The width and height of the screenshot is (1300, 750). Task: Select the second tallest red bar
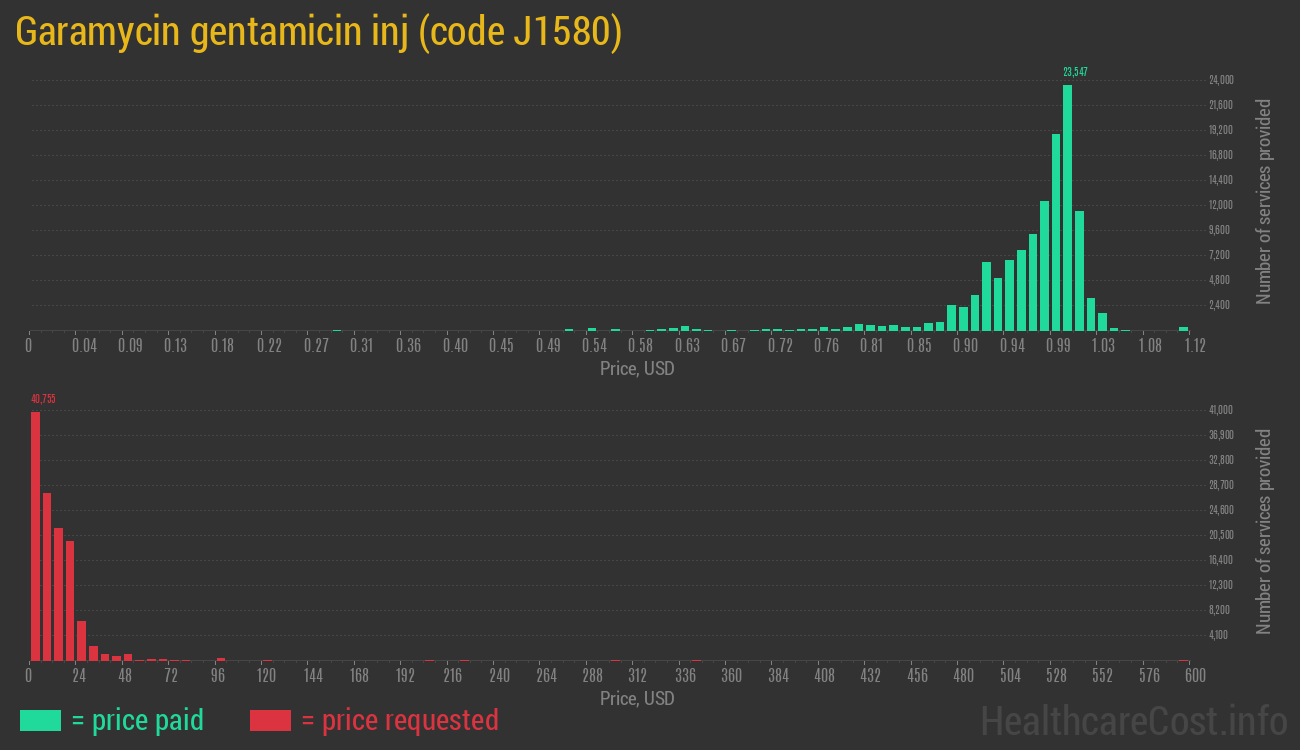pyautogui.click(x=47, y=576)
